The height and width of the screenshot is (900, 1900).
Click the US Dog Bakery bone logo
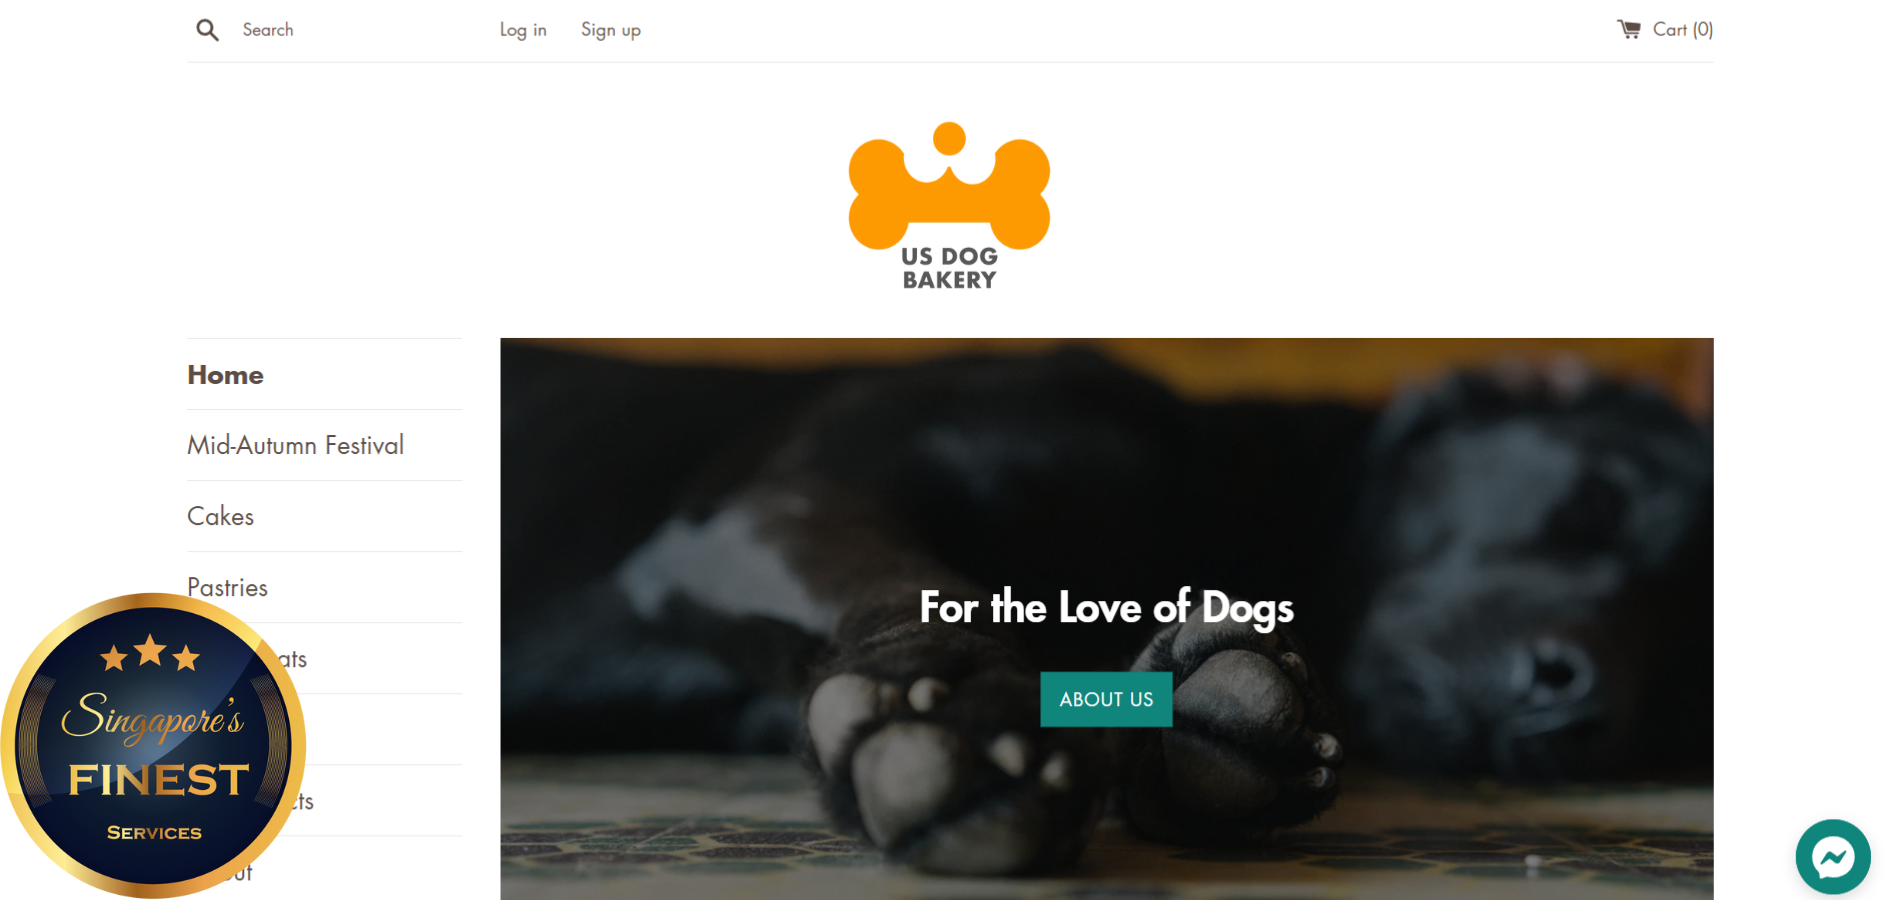click(x=949, y=186)
